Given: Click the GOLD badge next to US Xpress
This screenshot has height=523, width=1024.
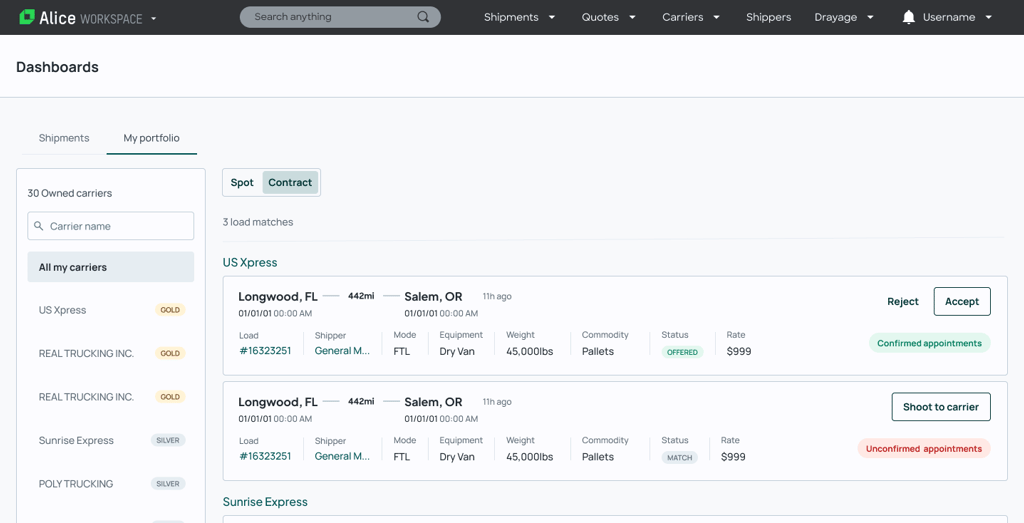Looking at the screenshot, I should [170, 310].
